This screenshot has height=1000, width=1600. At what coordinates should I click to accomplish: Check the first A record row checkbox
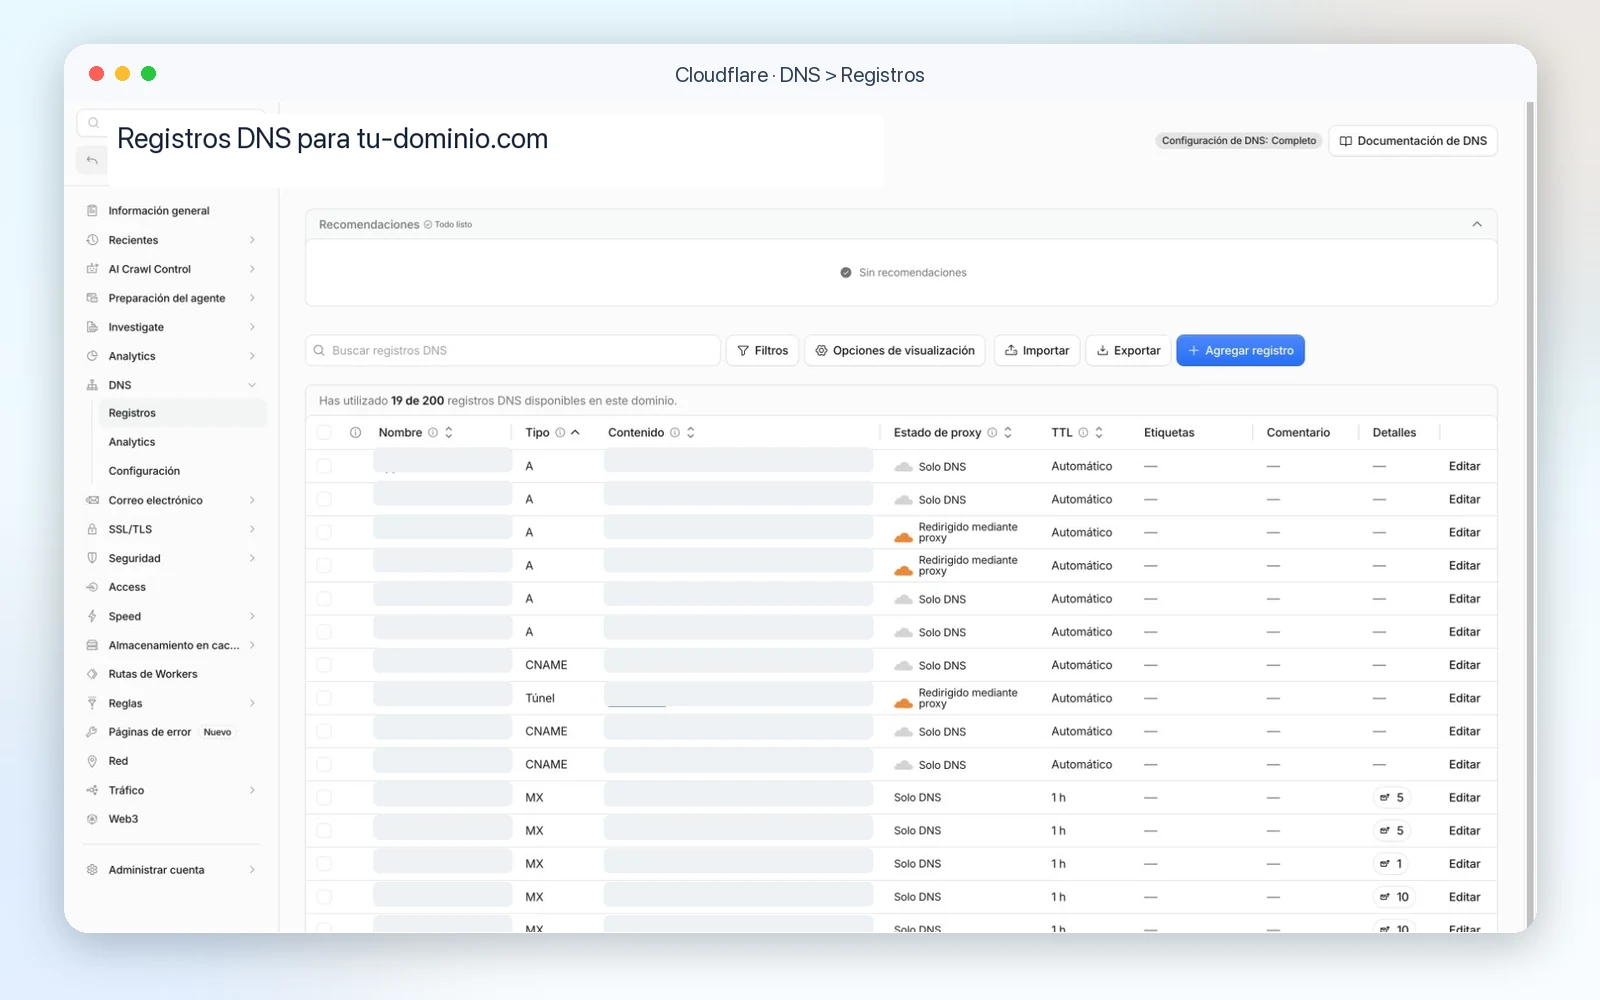pos(324,466)
